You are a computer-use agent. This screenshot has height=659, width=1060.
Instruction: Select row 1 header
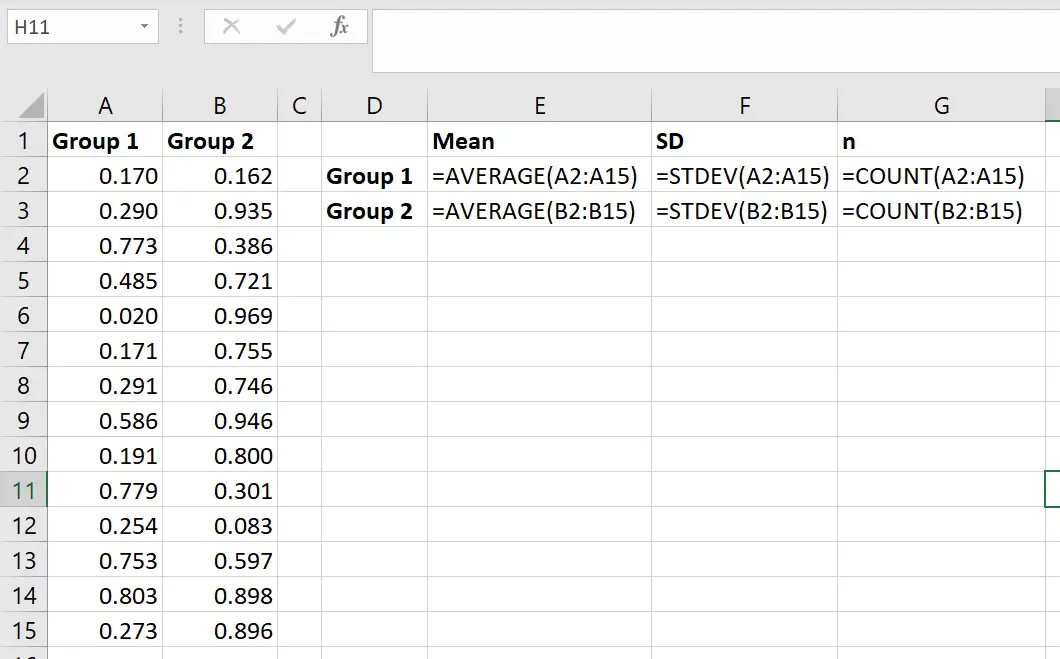(24, 141)
